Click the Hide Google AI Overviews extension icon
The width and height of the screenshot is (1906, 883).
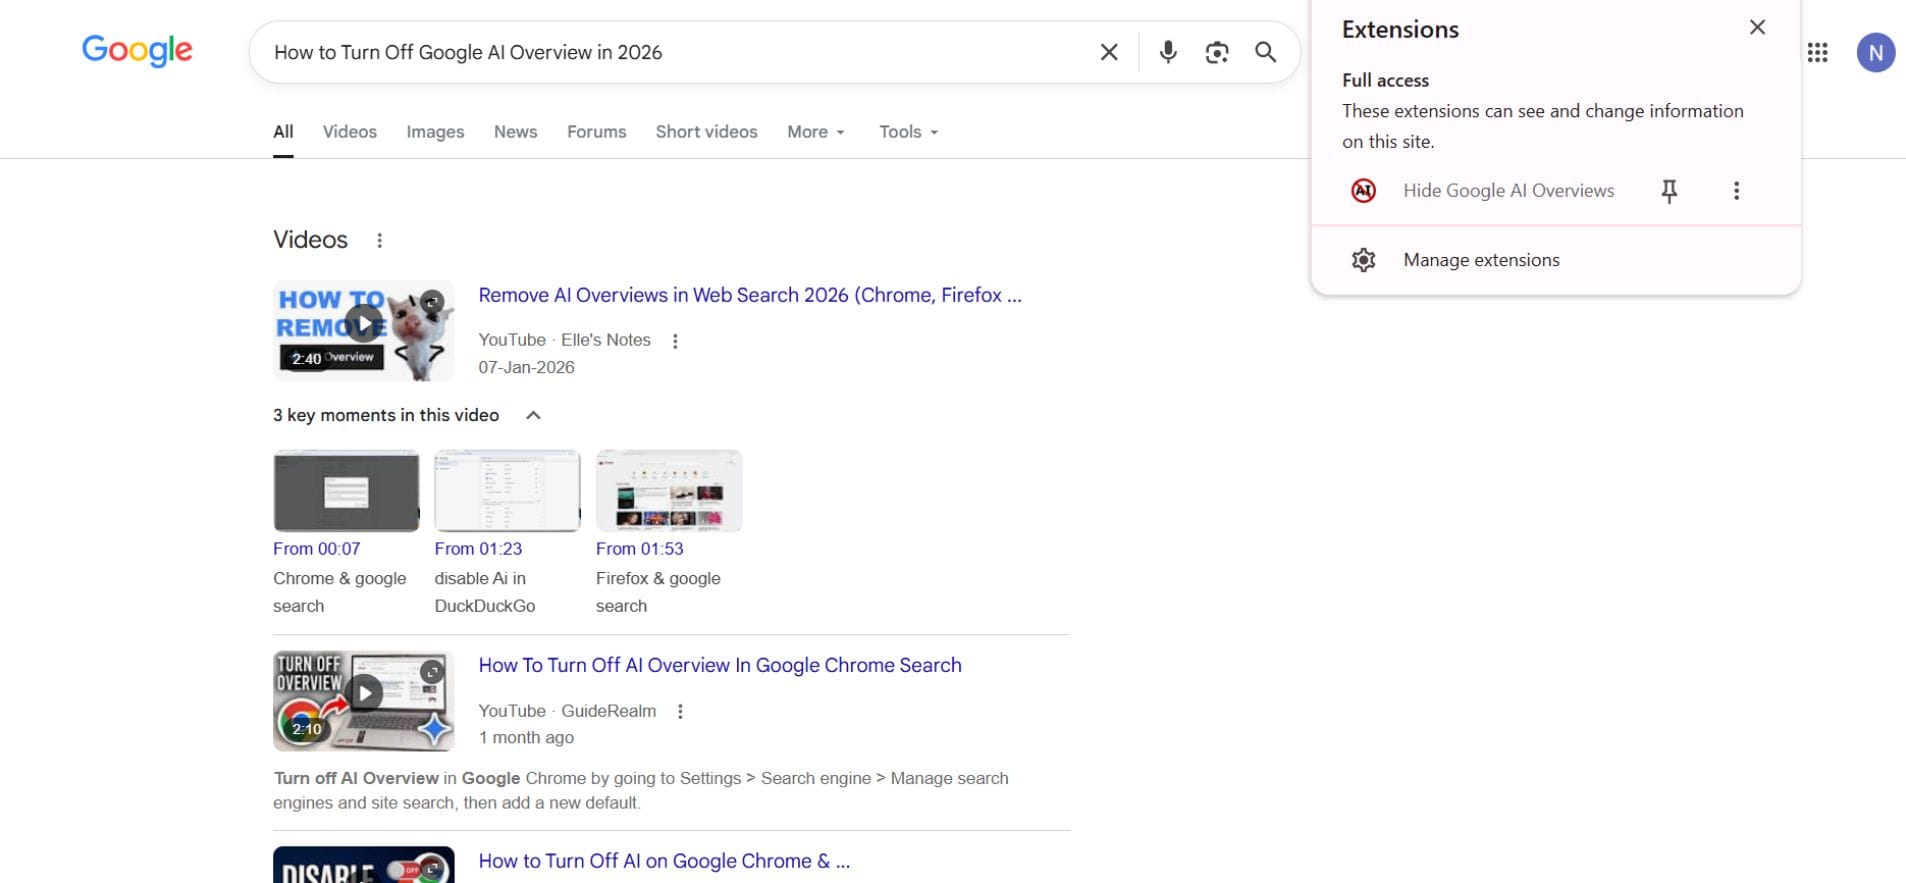coord(1363,190)
